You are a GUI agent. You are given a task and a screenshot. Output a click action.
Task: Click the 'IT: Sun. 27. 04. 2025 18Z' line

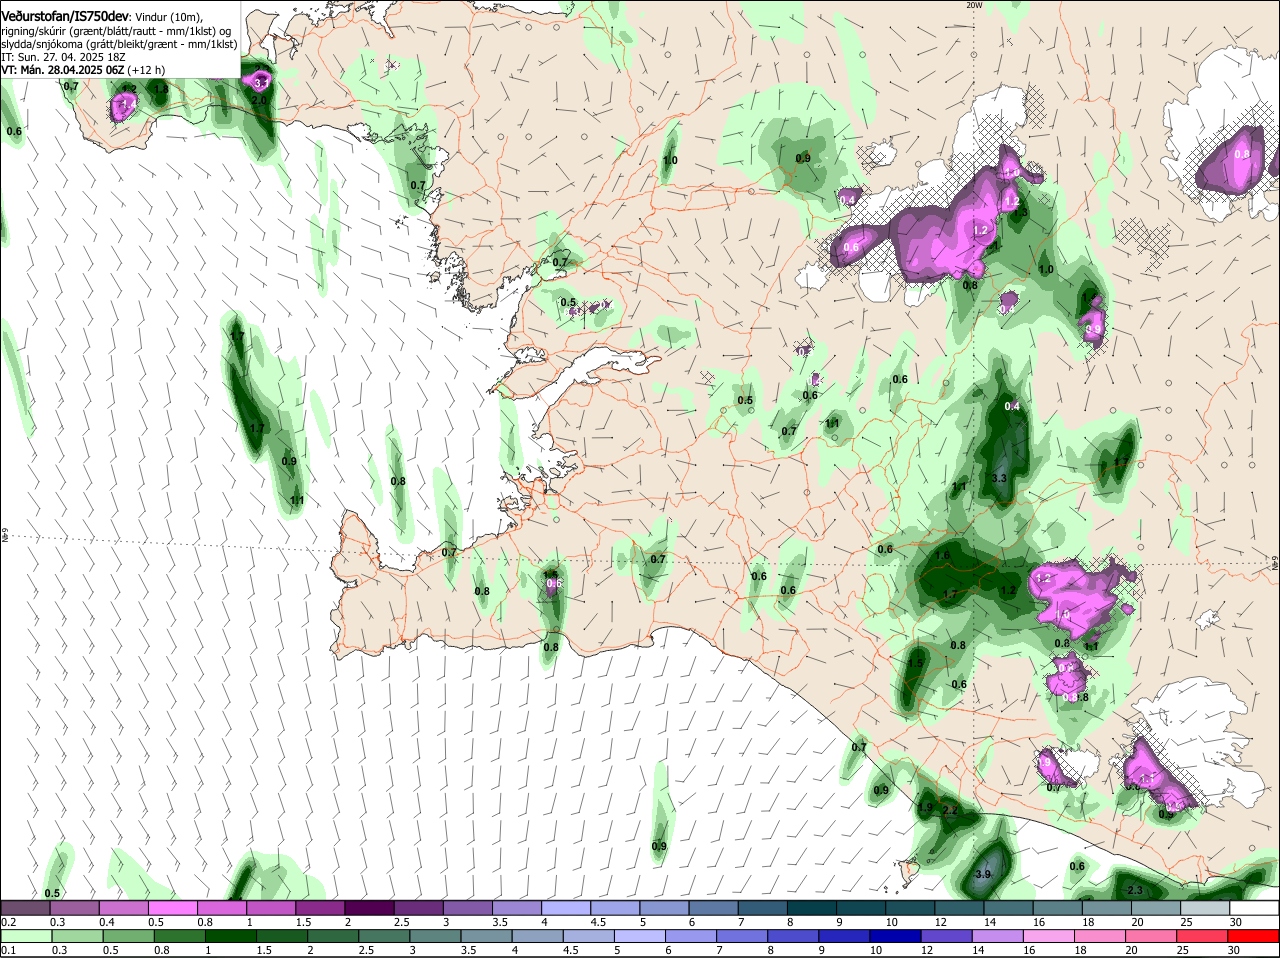(63, 57)
